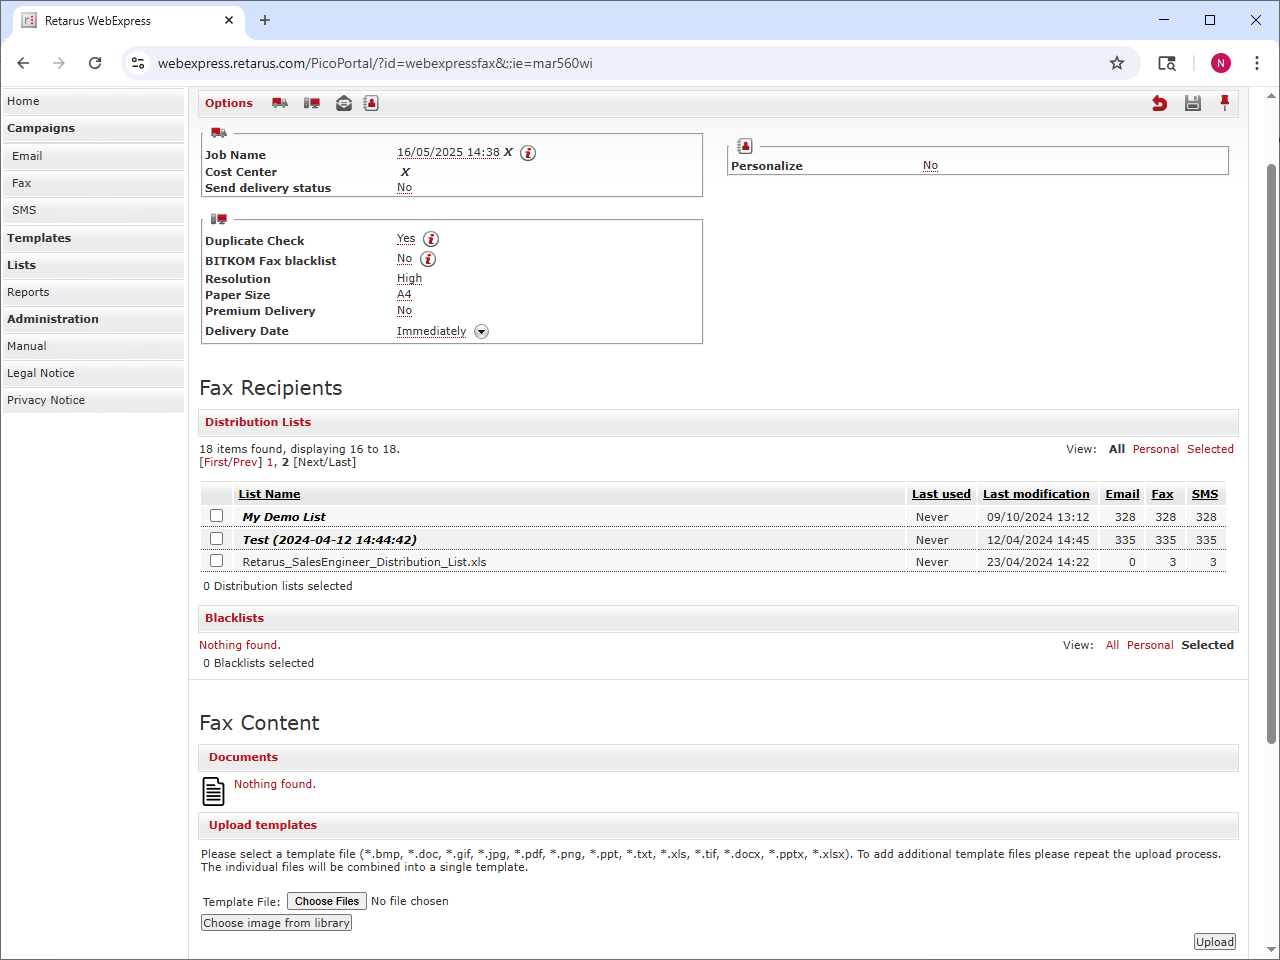This screenshot has width=1280, height=960.
Task: Show All blacklists view
Action: tap(1112, 645)
